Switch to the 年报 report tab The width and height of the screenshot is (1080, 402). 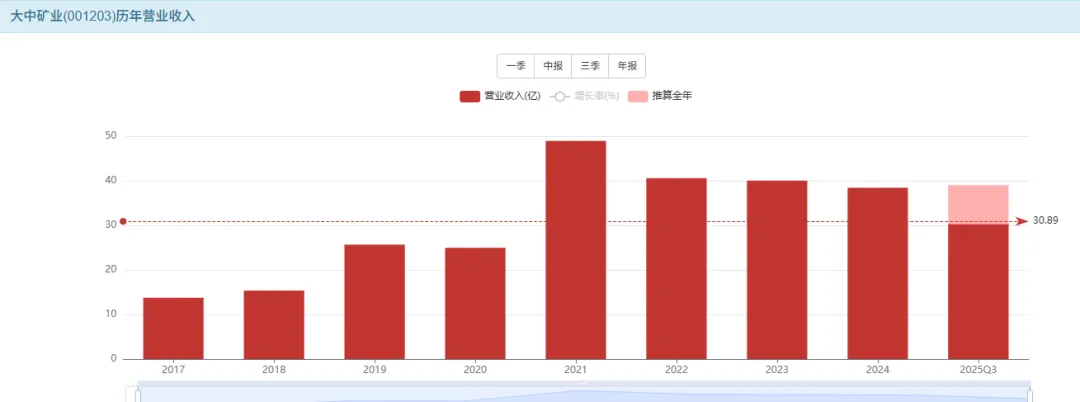point(627,66)
